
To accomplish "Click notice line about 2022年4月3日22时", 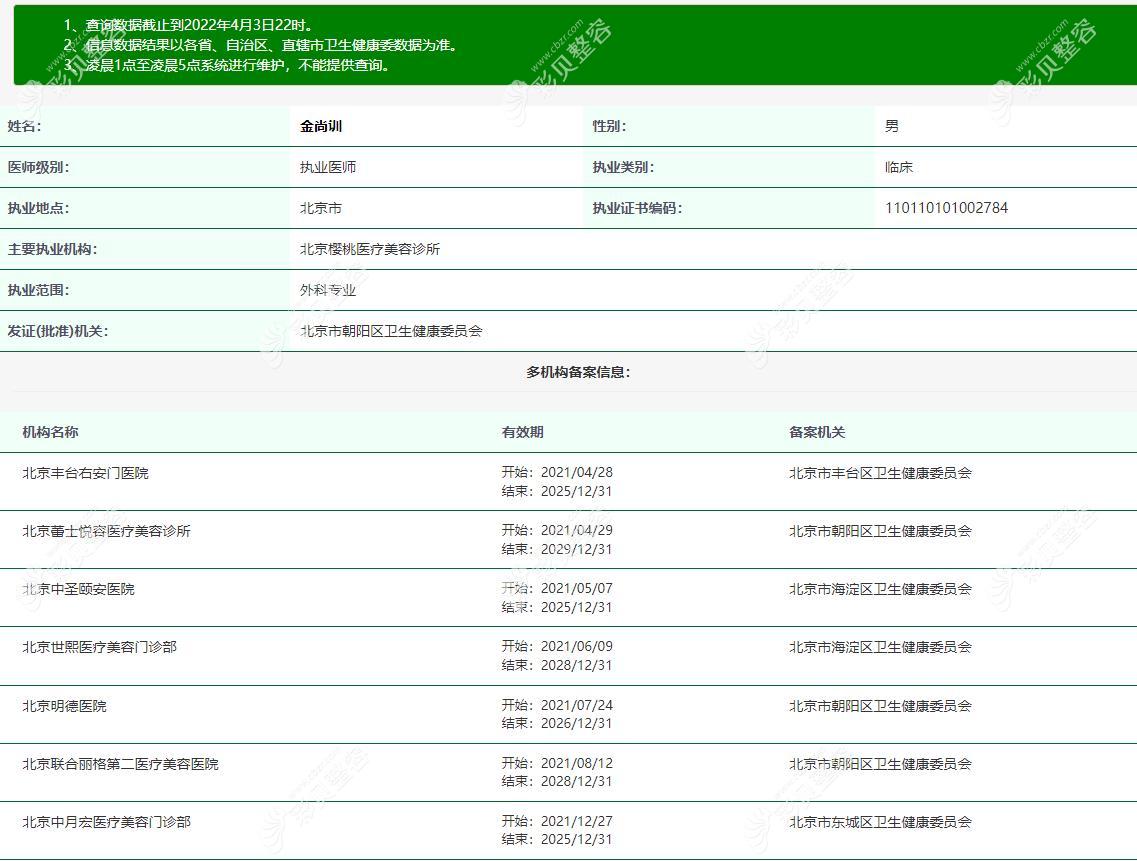I will click(x=189, y=25).
